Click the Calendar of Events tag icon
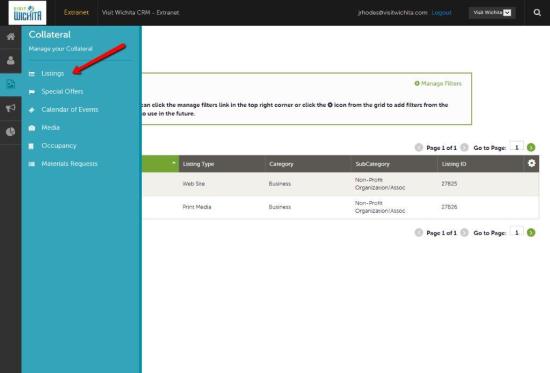The image size is (550, 373). pyautogui.click(x=32, y=110)
